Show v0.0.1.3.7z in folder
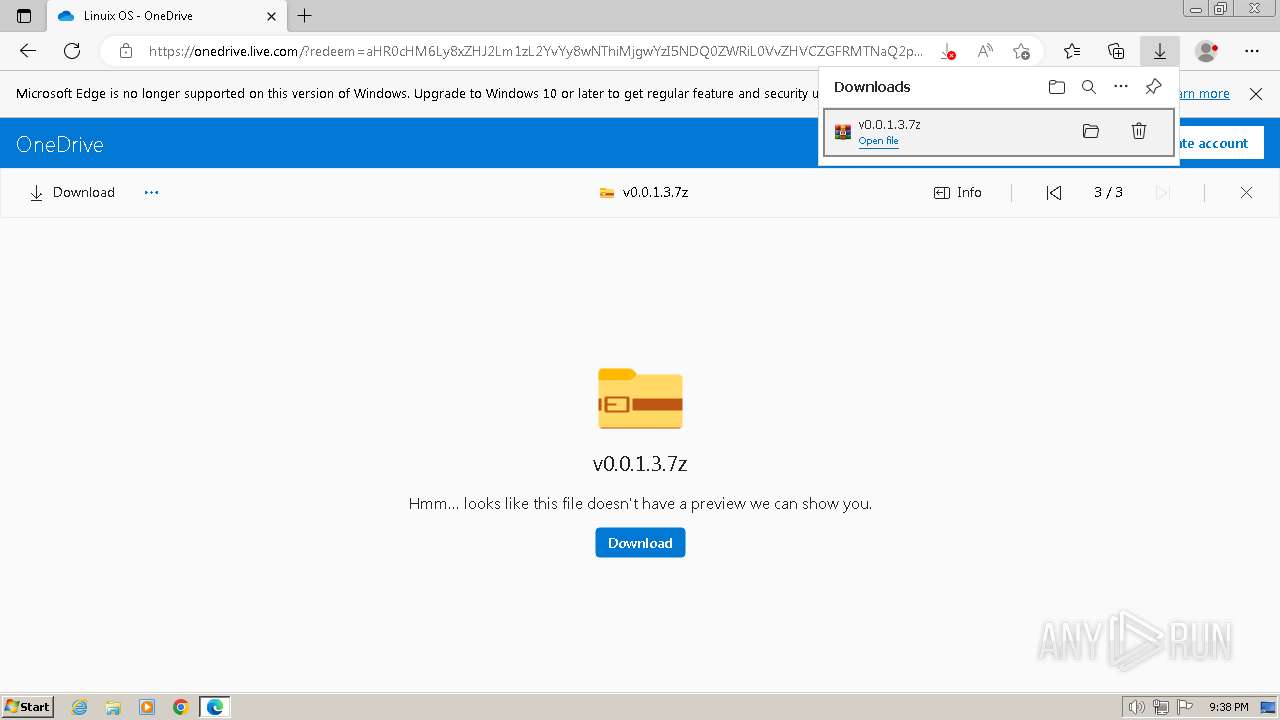Image resolution: width=1280 pixels, height=720 pixels. 1091,131
